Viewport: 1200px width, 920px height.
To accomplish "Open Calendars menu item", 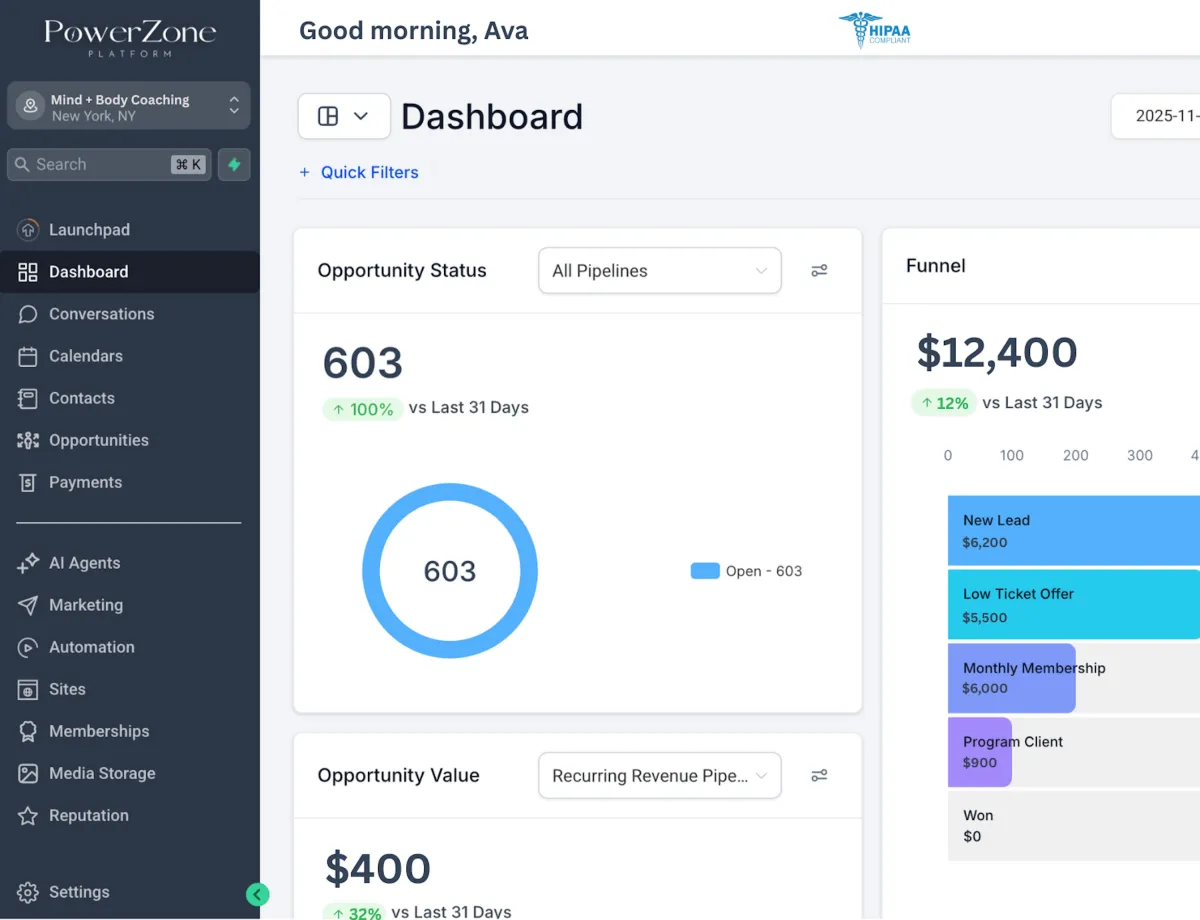I will 130,356.
